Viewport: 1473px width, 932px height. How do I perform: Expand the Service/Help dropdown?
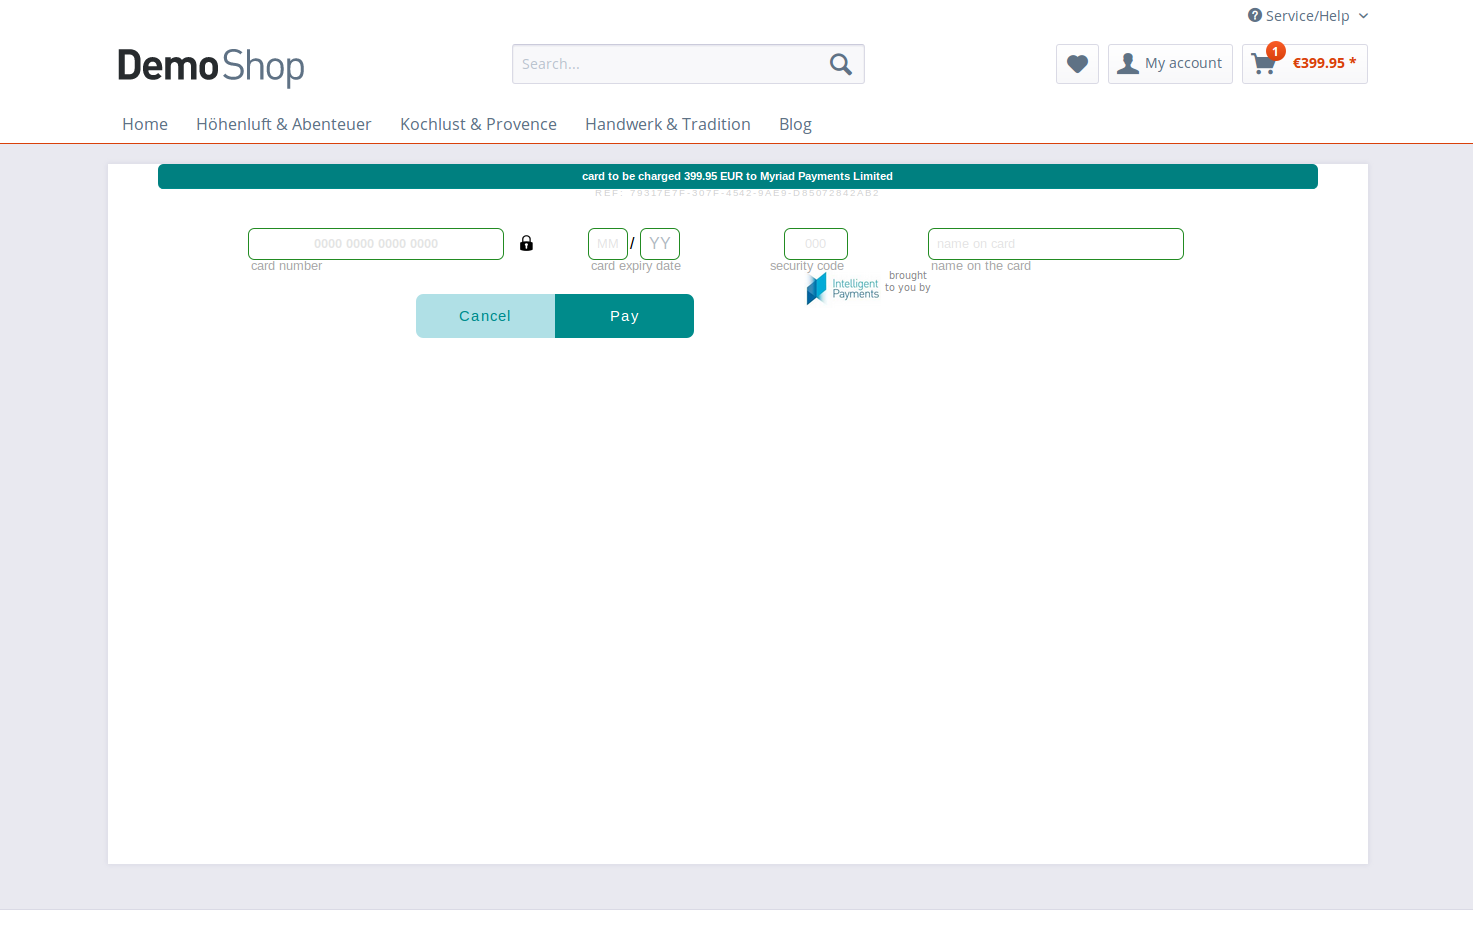coord(1308,16)
